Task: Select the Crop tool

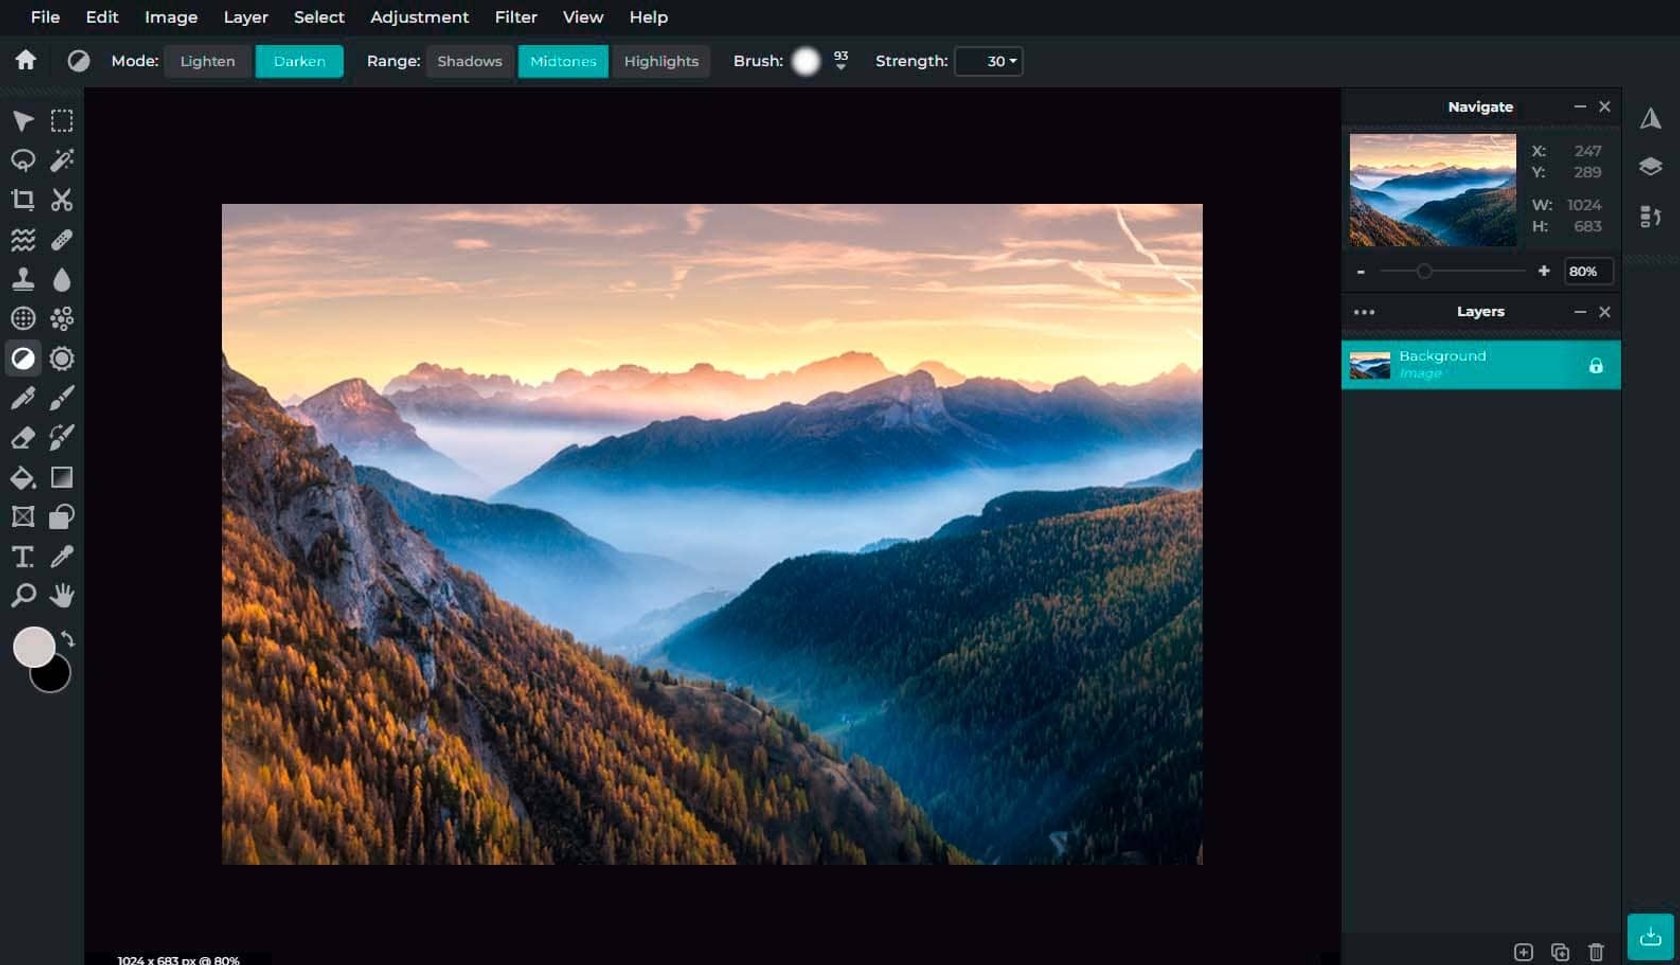Action: click(24, 200)
